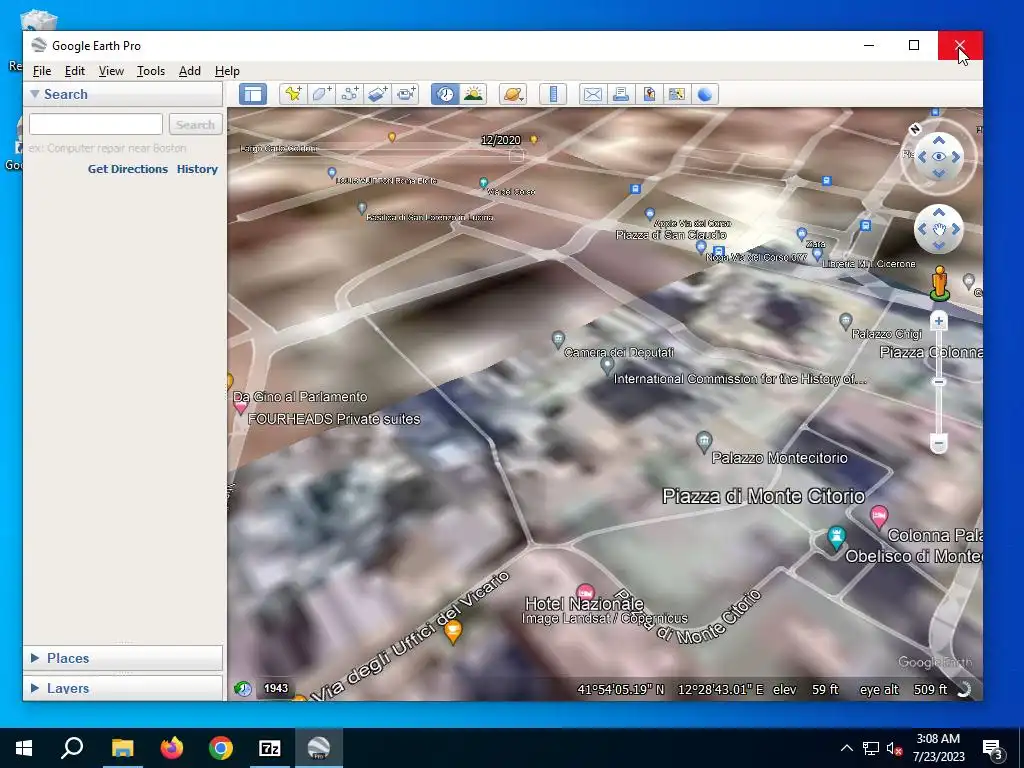The height and width of the screenshot is (768, 1024).
Task: Look left with the eye joystick arrow
Action: pyautogui.click(x=921, y=157)
